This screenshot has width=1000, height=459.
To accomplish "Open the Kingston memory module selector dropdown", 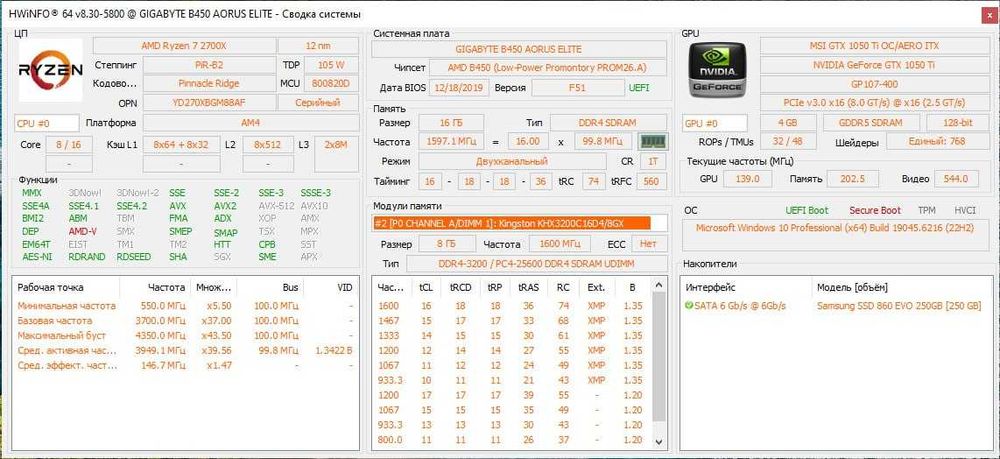I will tap(520, 222).
